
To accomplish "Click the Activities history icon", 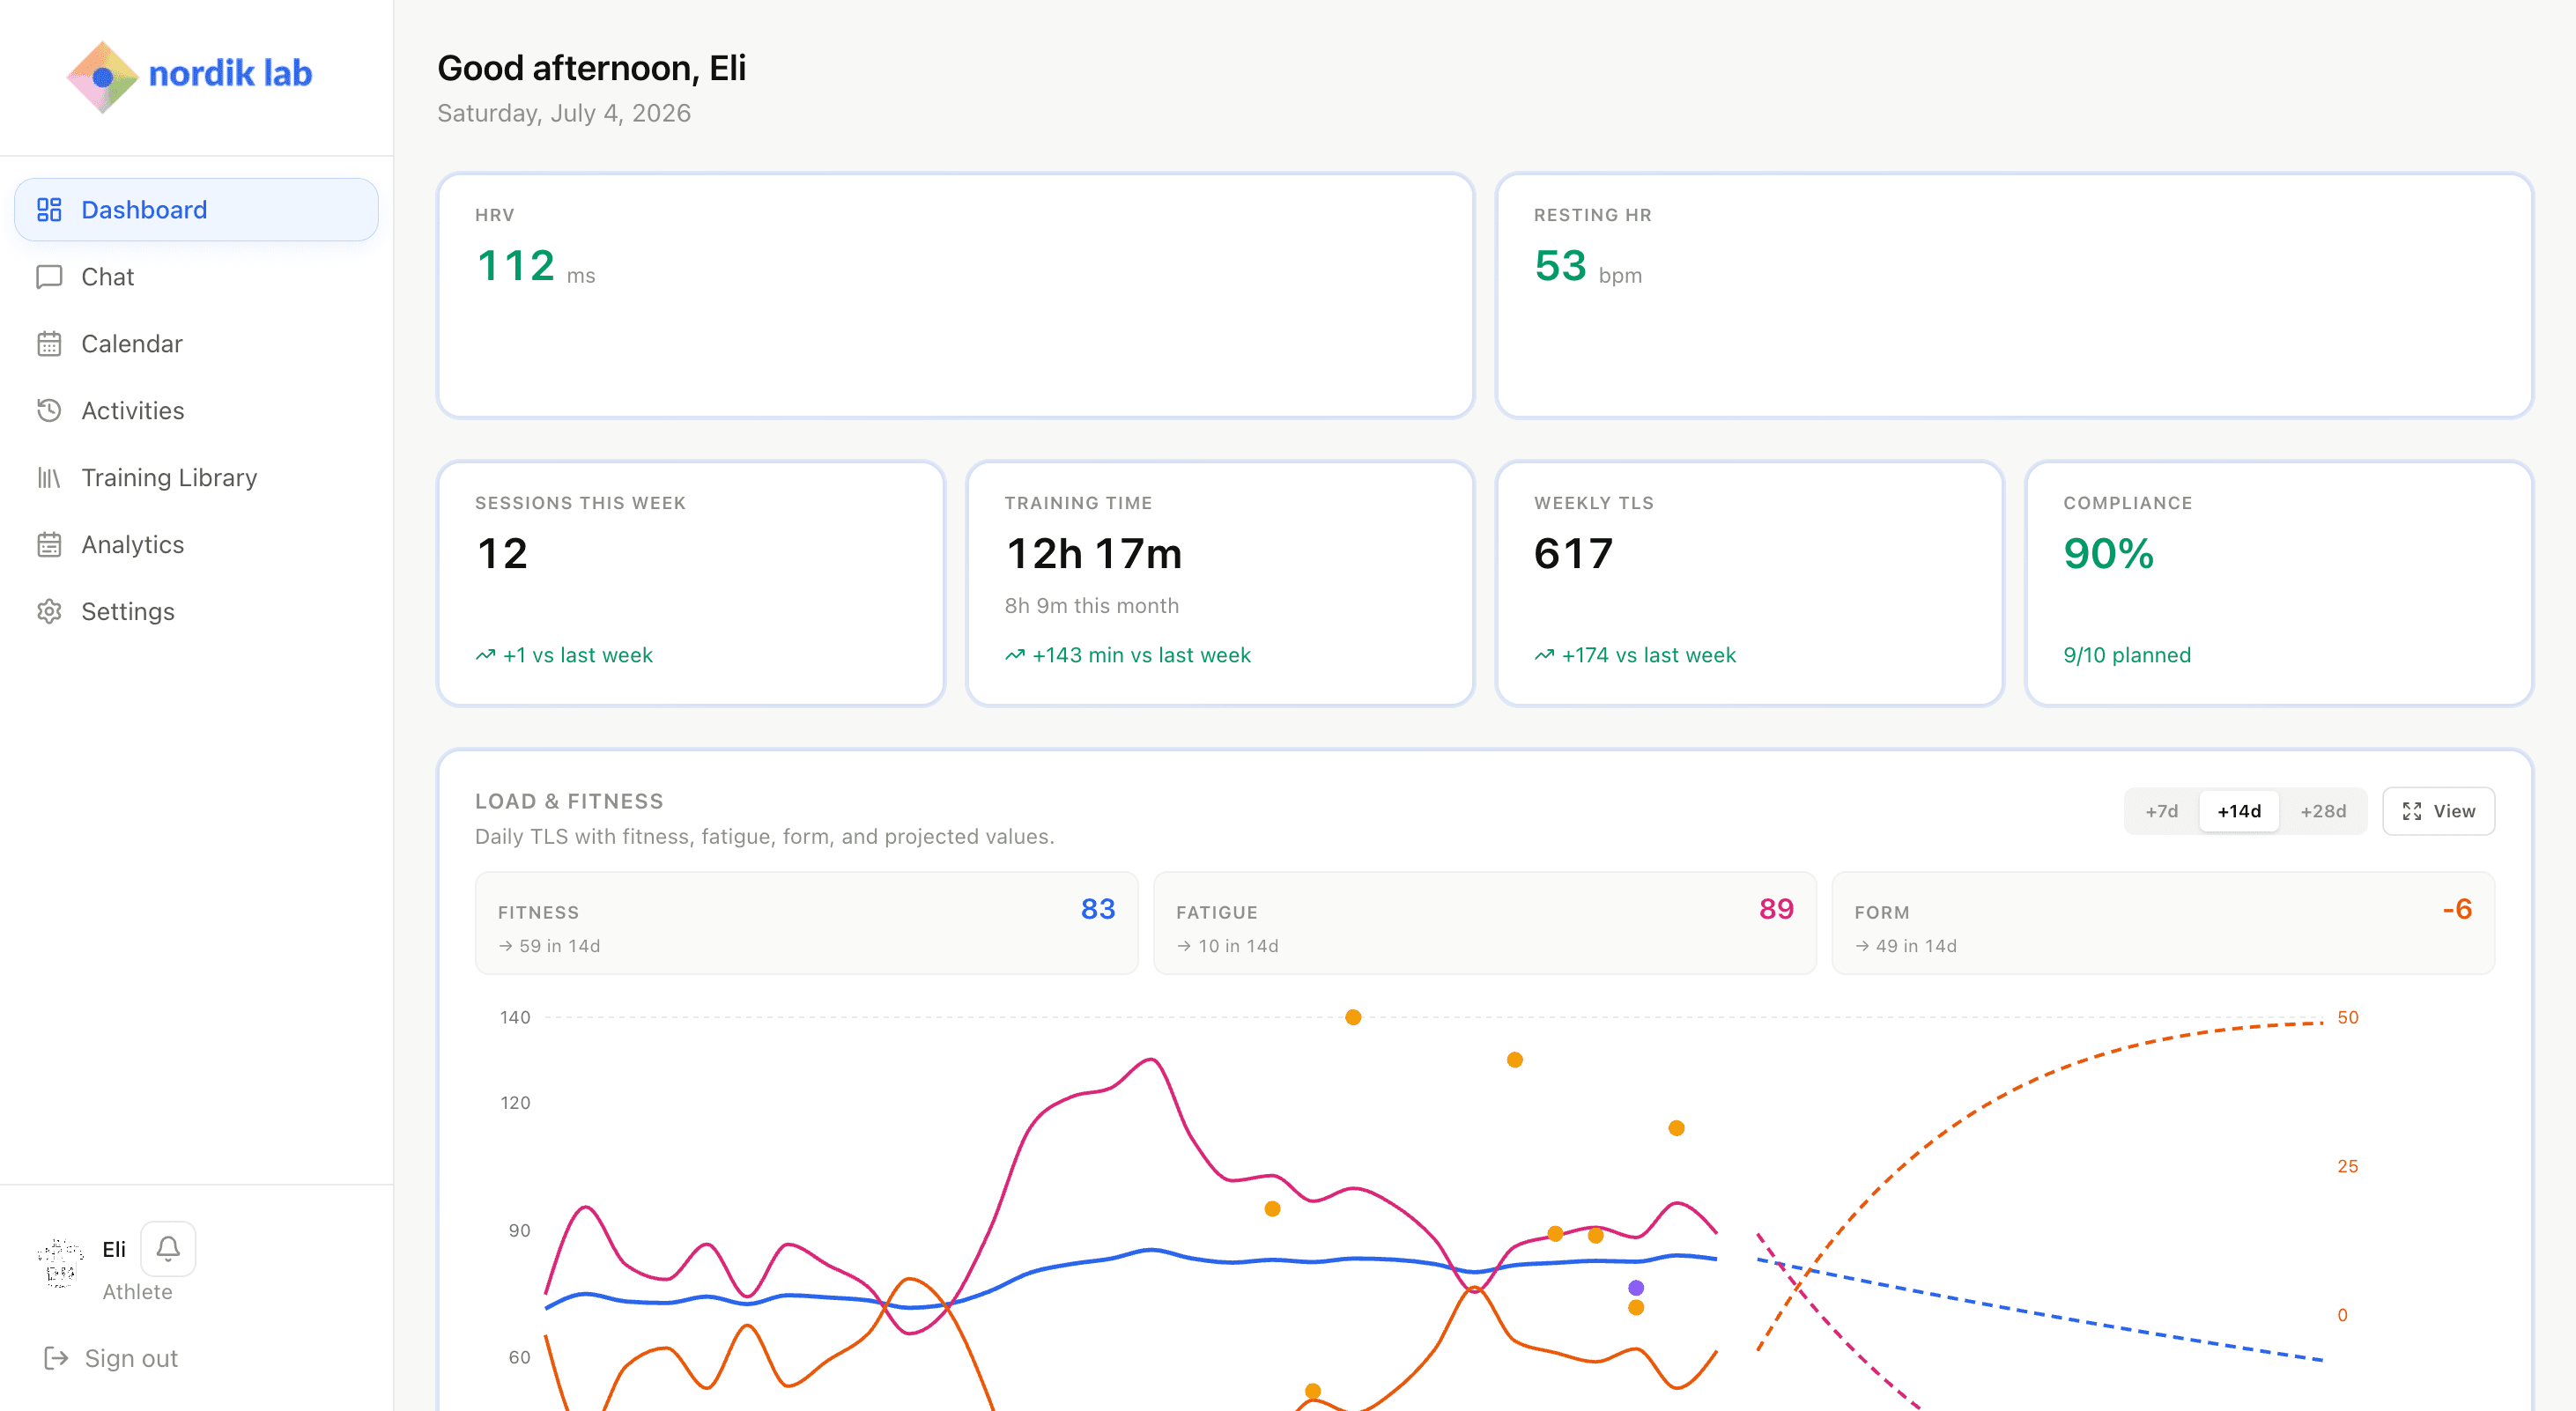I will (49, 411).
